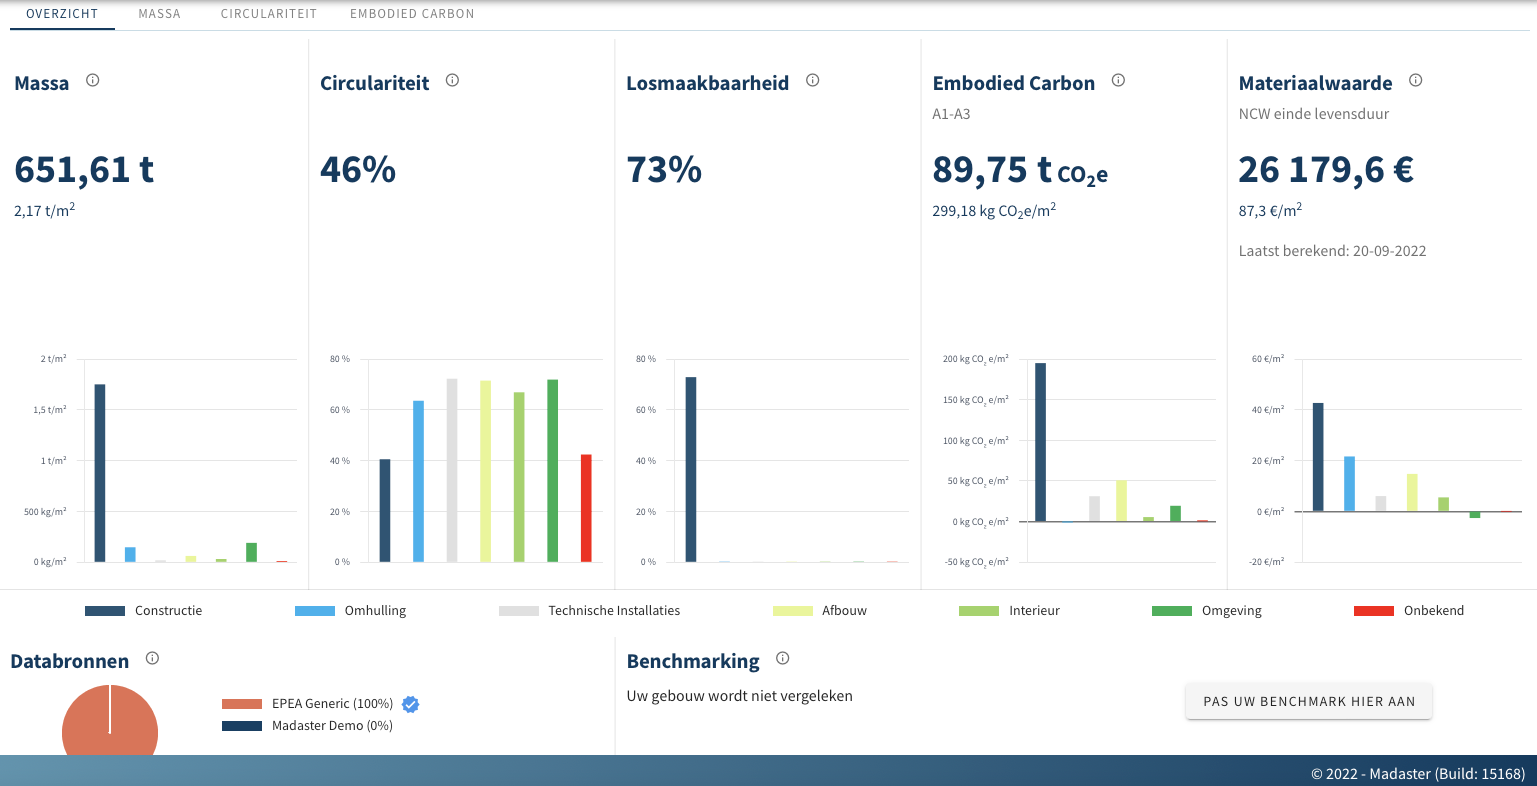Open the Benchmarking info icon

click(783, 658)
